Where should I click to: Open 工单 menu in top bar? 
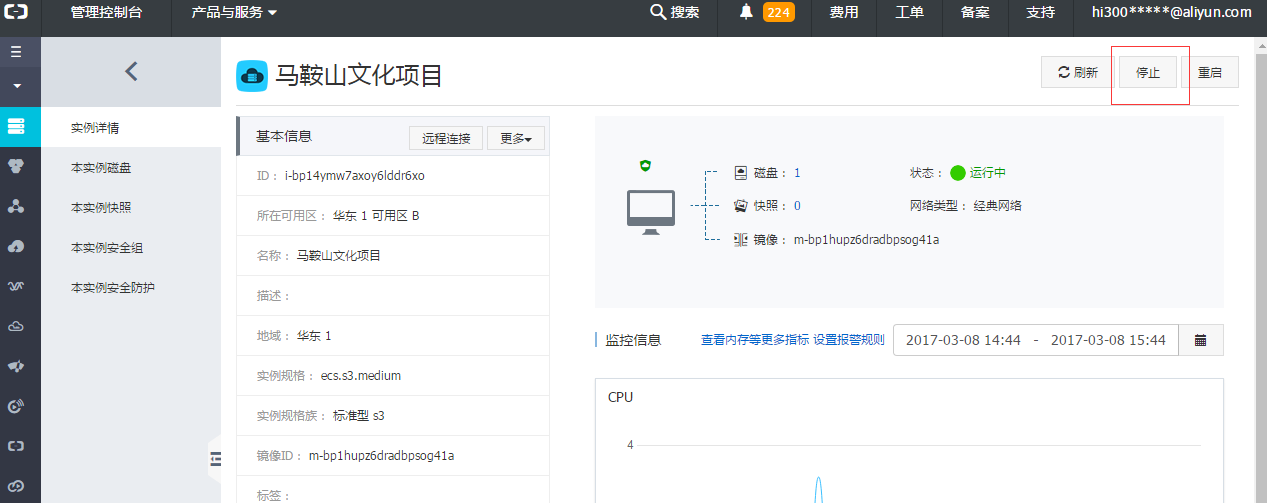(x=909, y=12)
